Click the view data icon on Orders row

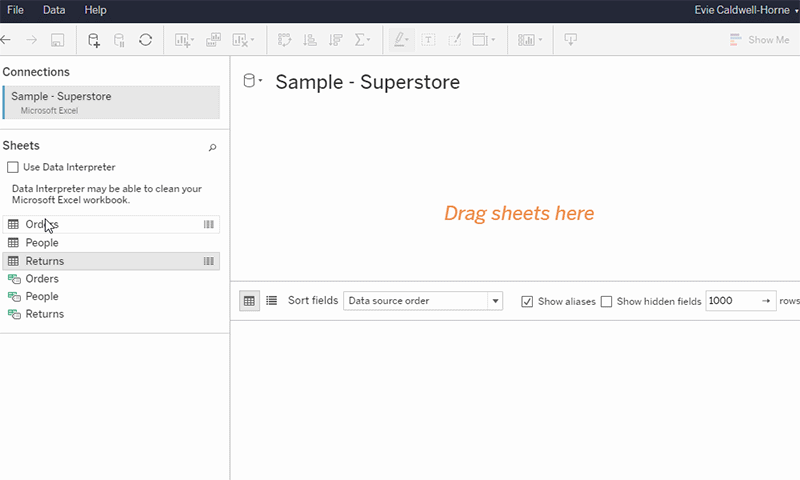209,224
